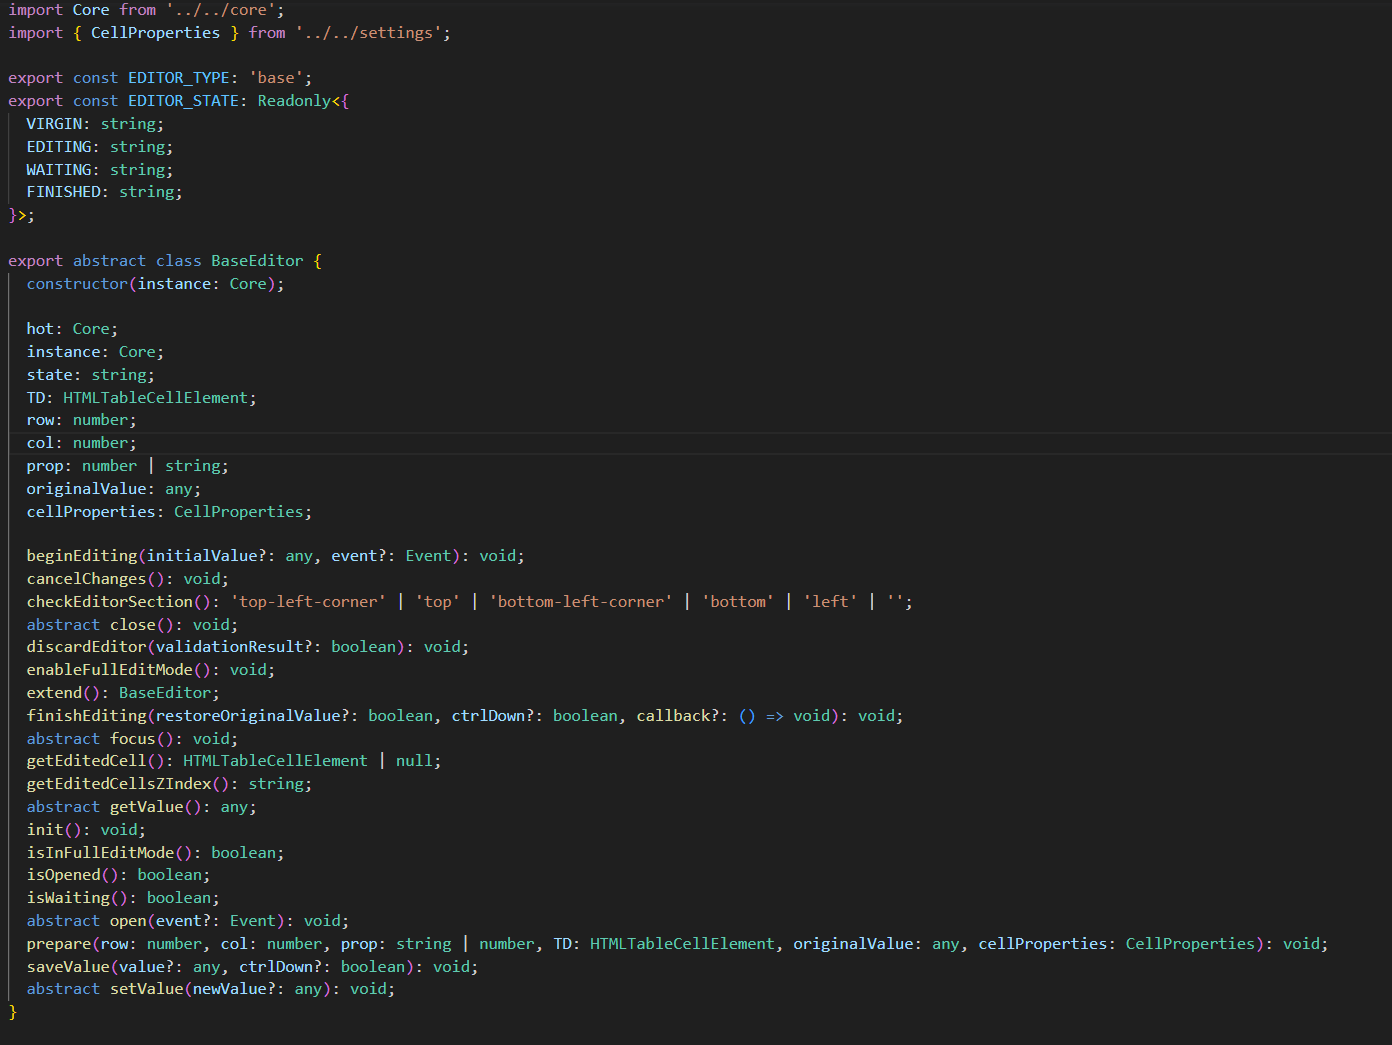Click the BaseEditor class name in declaration

pos(257,261)
